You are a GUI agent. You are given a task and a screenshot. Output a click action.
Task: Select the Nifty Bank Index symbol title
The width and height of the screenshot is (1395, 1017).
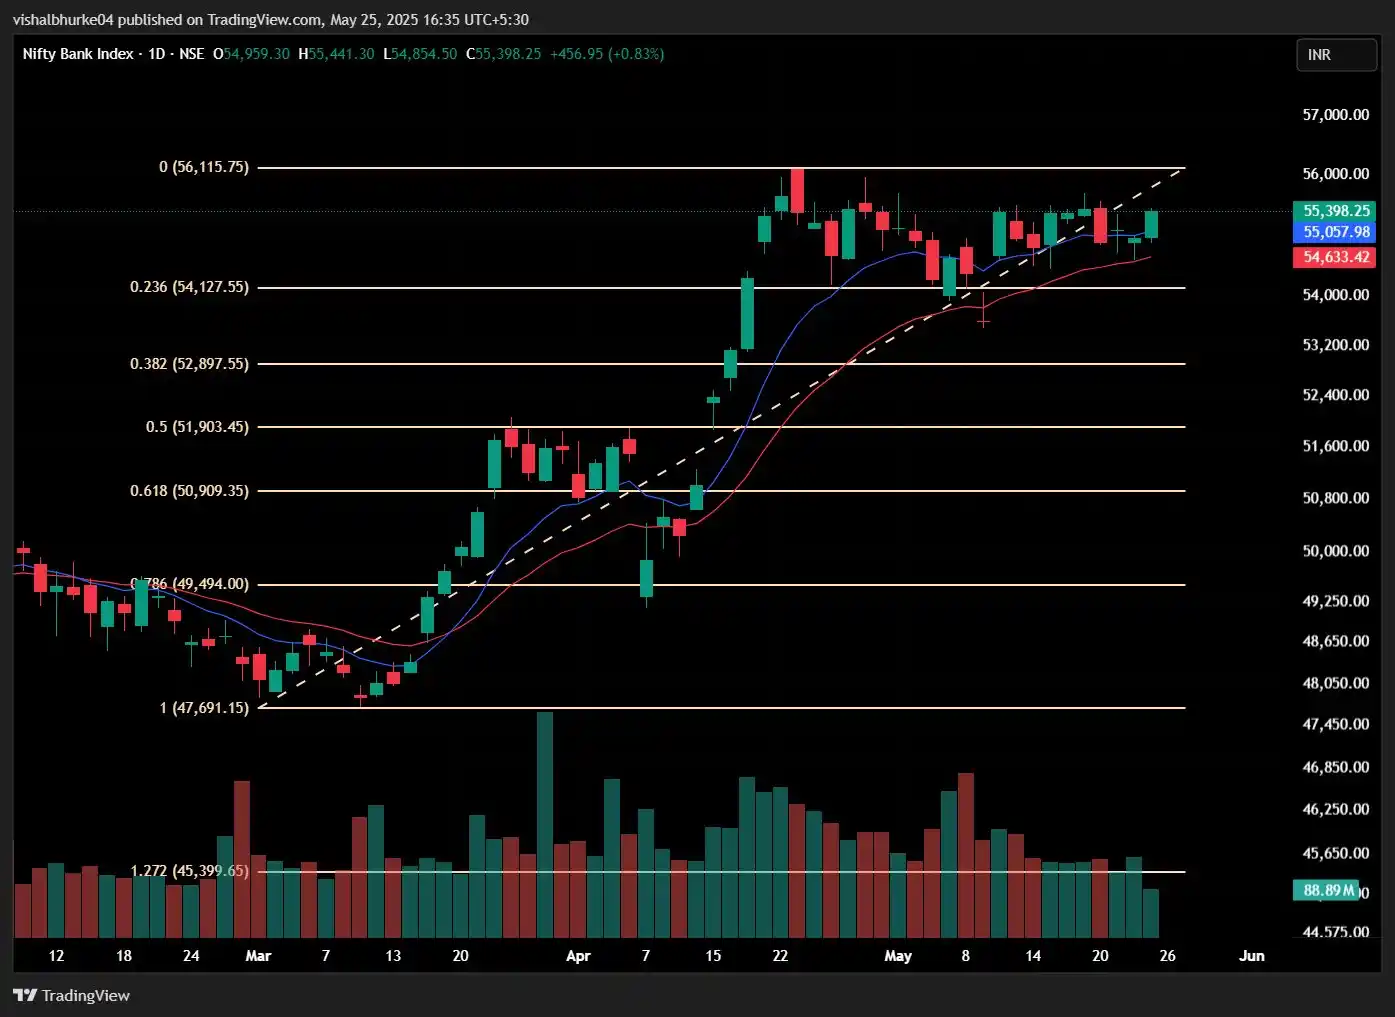(x=78, y=54)
